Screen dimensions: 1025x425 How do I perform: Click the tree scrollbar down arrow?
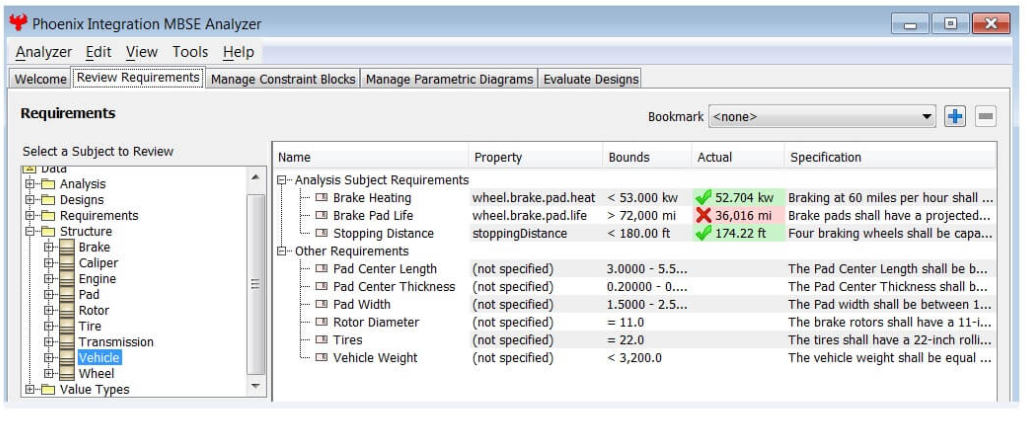click(256, 386)
